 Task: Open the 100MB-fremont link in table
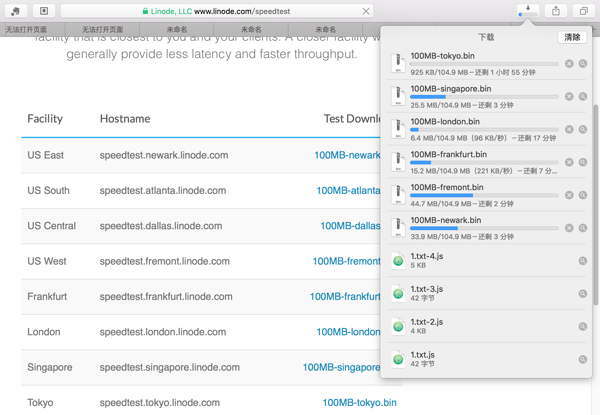click(346, 261)
